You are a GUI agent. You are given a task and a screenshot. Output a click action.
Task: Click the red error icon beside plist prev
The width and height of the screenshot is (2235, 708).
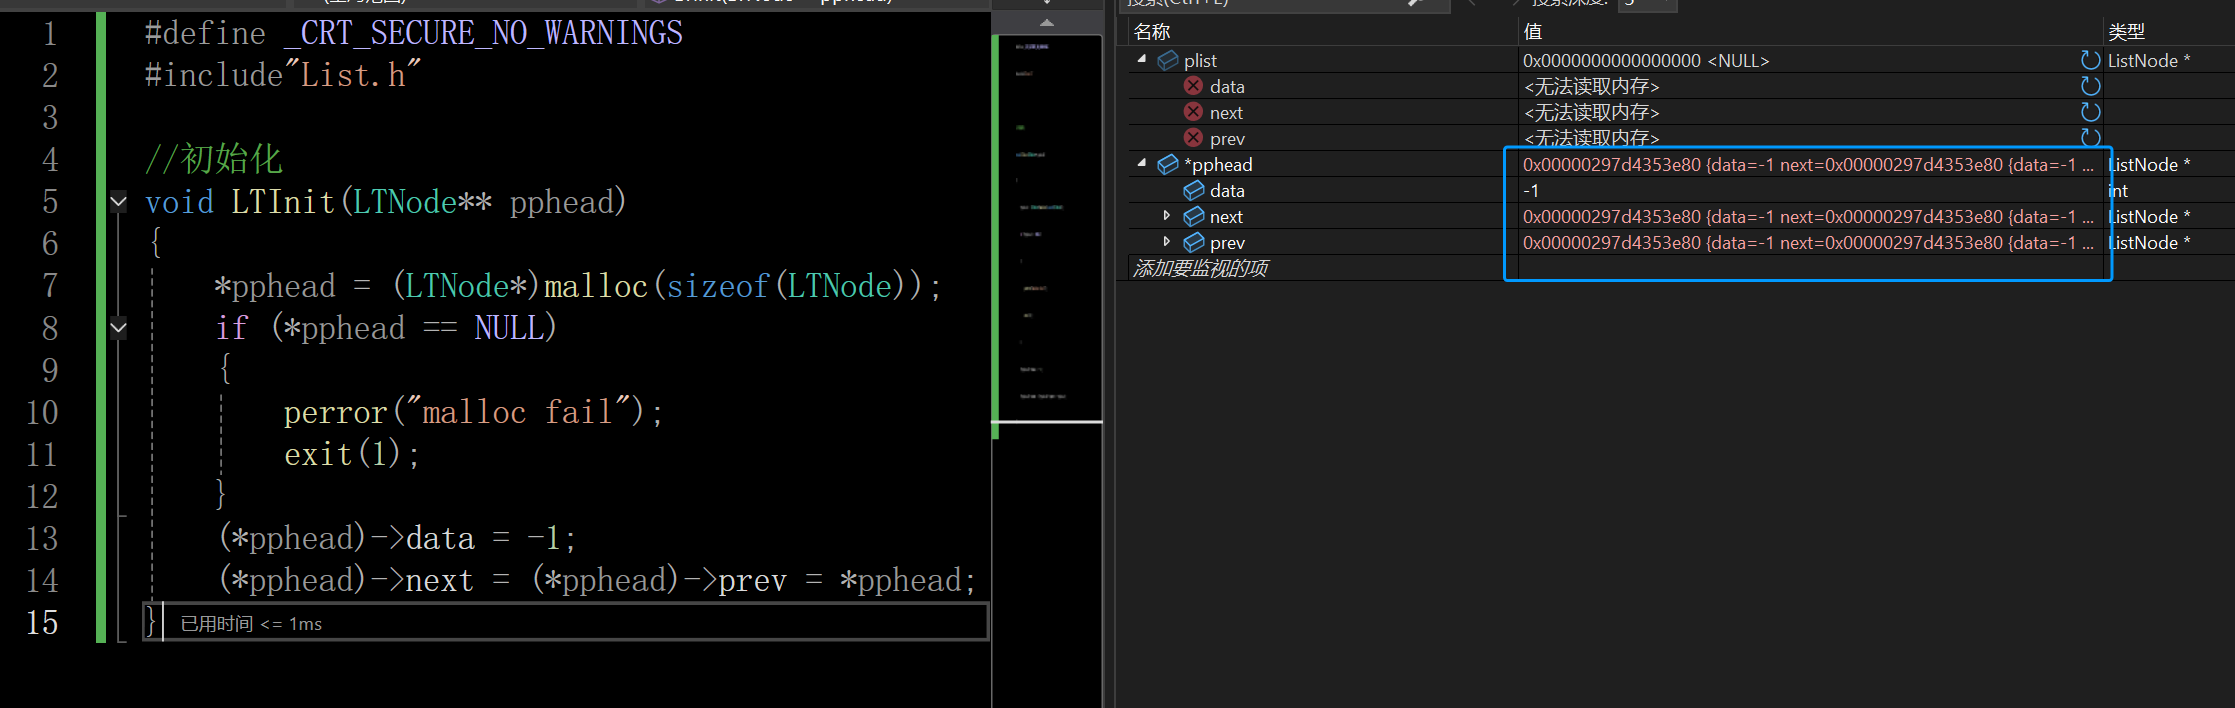click(1193, 138)
